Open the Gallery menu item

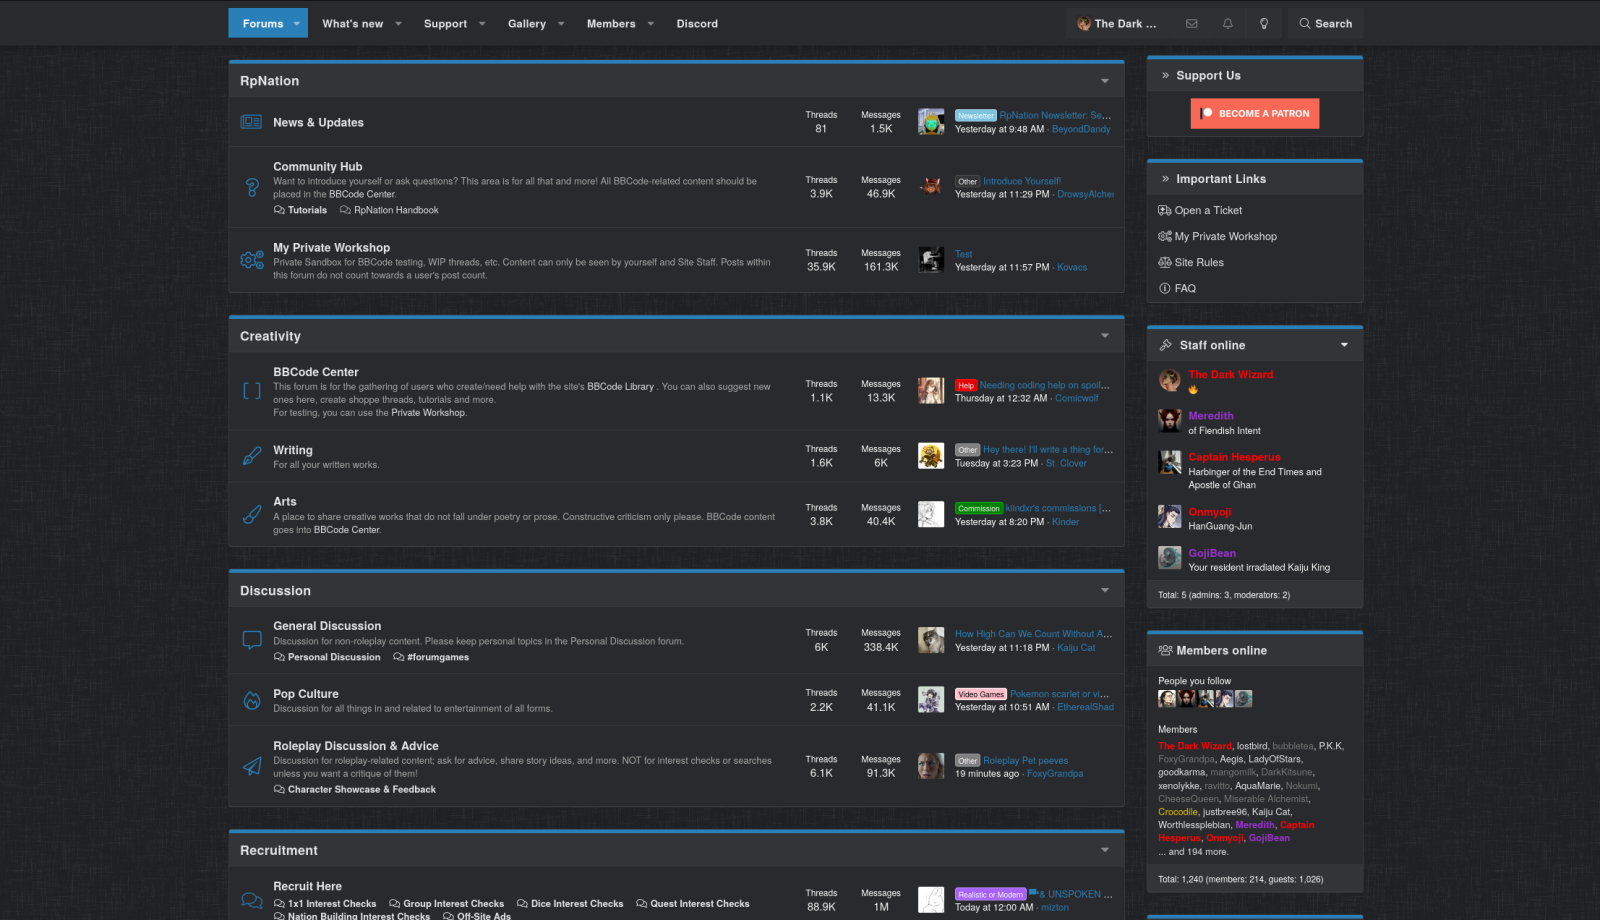point(526,23)
